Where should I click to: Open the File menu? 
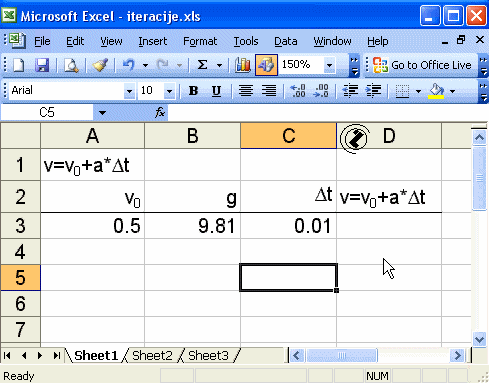pos(42,41)
